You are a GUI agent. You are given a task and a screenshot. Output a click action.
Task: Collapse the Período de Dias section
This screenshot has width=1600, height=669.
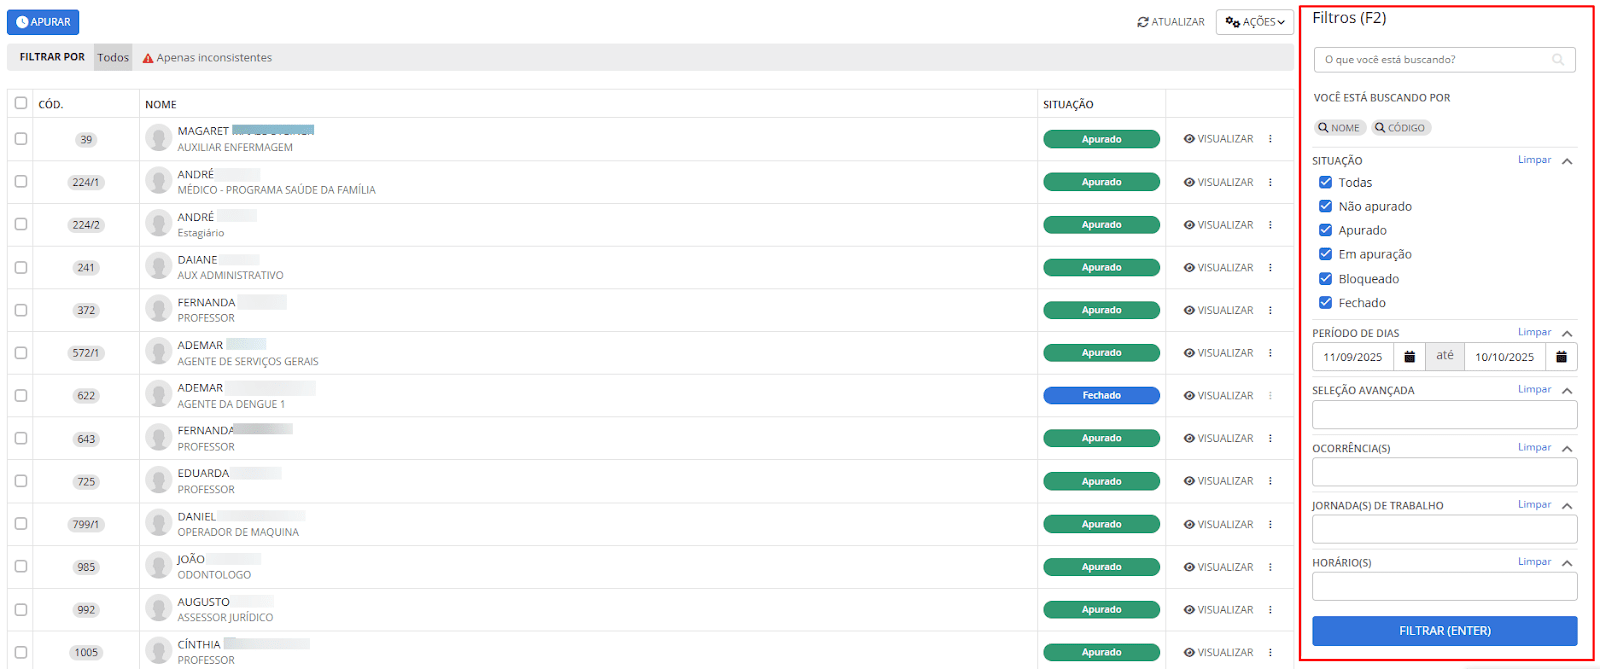(x=1567, y=333)
